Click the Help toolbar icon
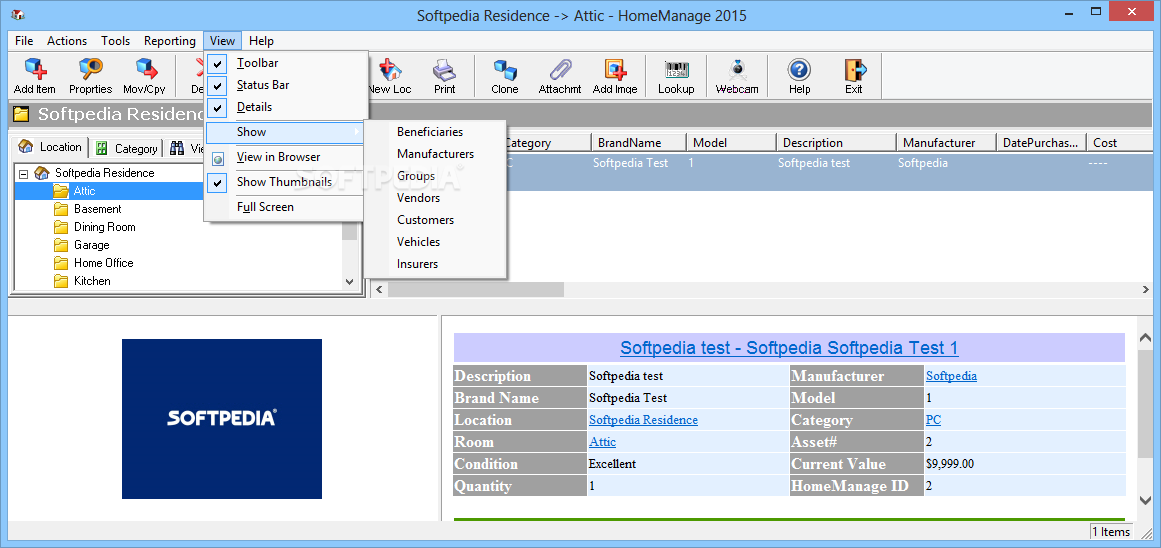This screenshot has width=1161, height=548. [x=800, y=70]
